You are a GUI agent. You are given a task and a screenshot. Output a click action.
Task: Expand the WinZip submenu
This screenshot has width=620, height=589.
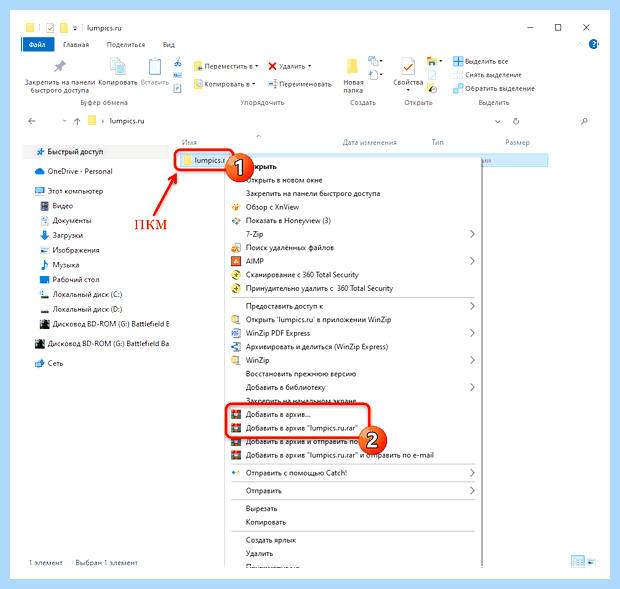(x=472, y=360)
